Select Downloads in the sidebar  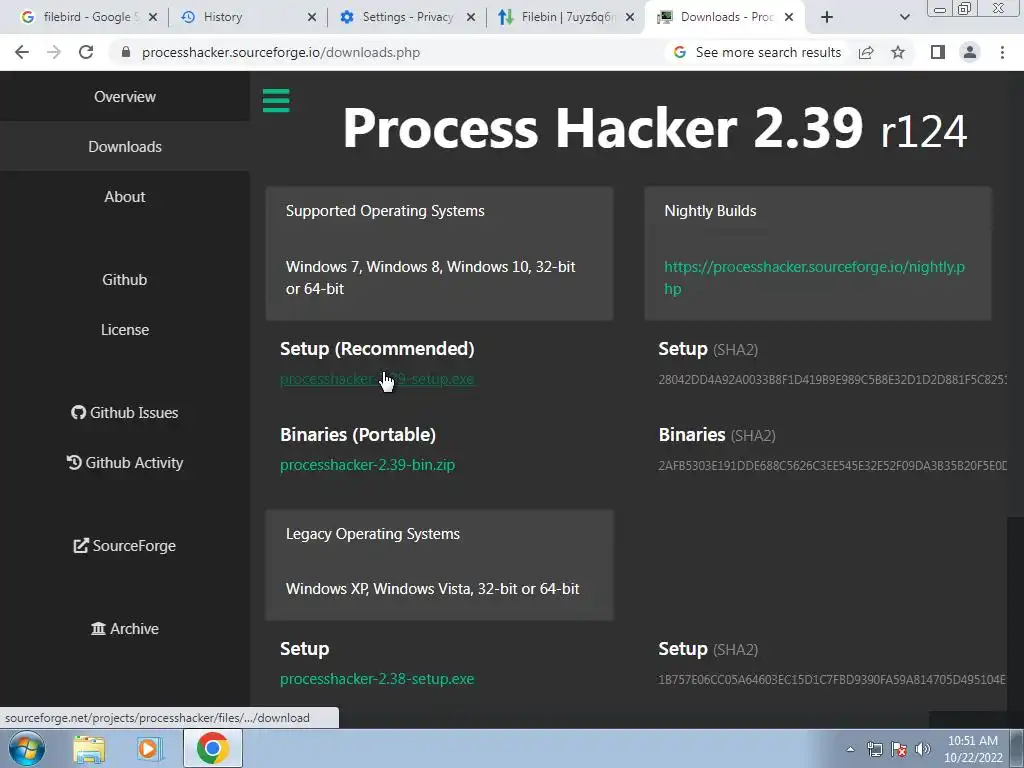tap(125, 146)
